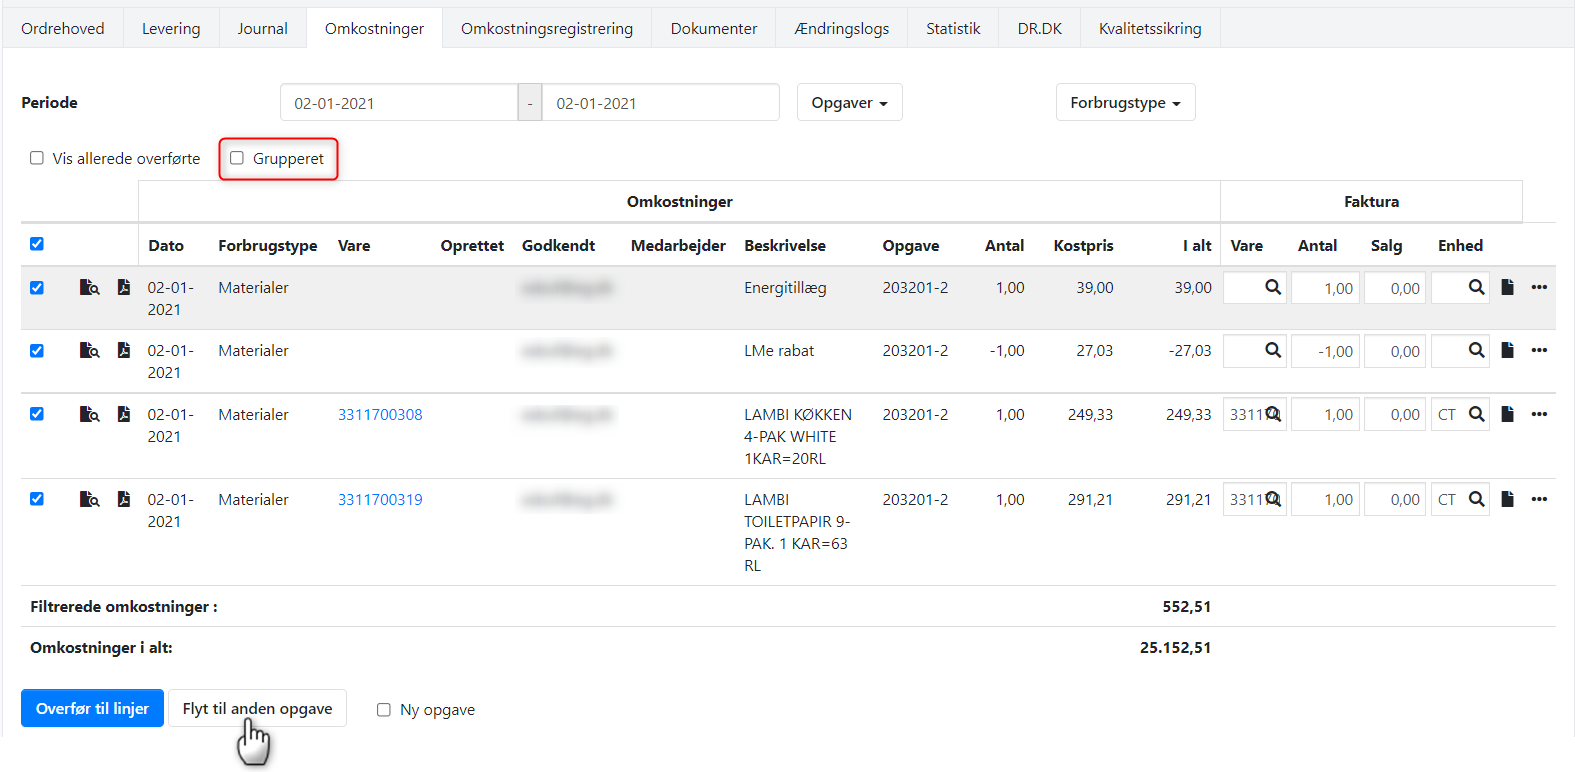The height and width of the screenshot is (772, 1575).
Task: Open PDF icon for LAMBI TOILETPAPIR row
Action: point(124,499)
